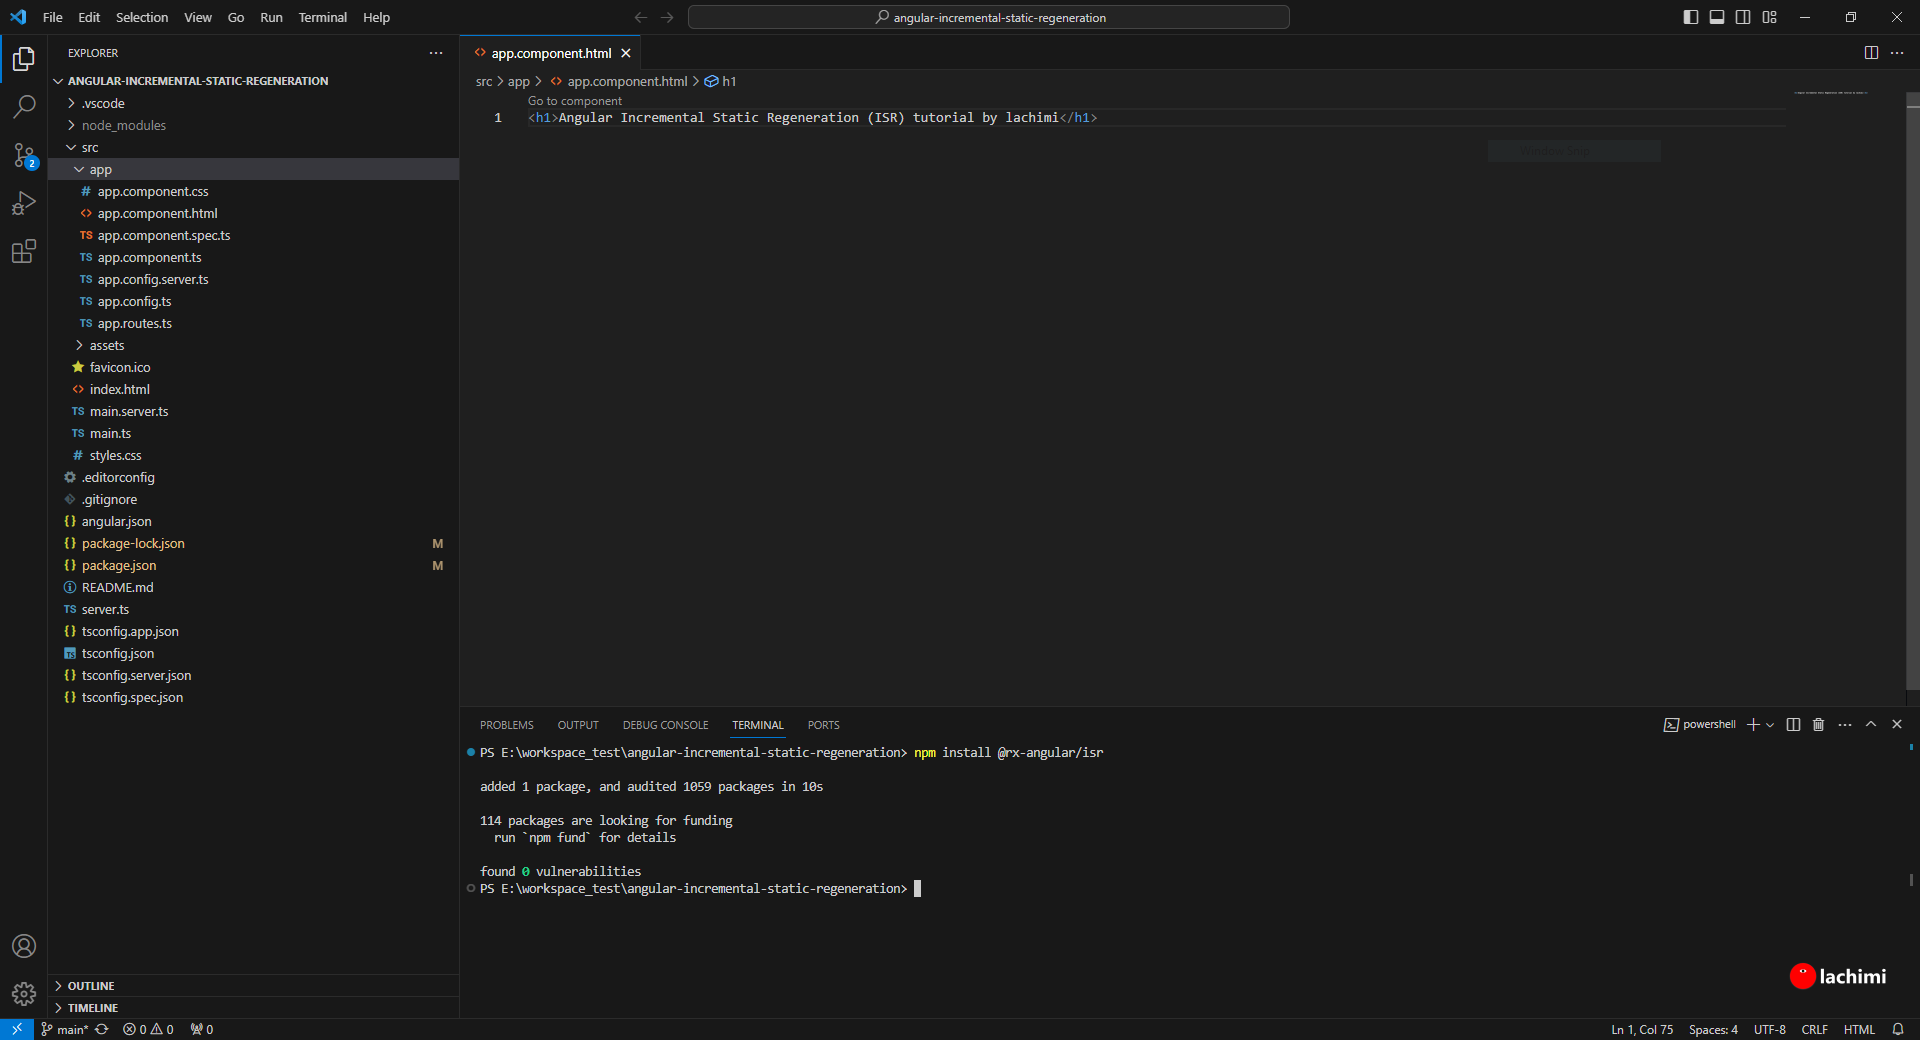The height and width of the screenshot is (1040, 1920).
Task: Click the Accounts icon
Action: coord(24,946)
